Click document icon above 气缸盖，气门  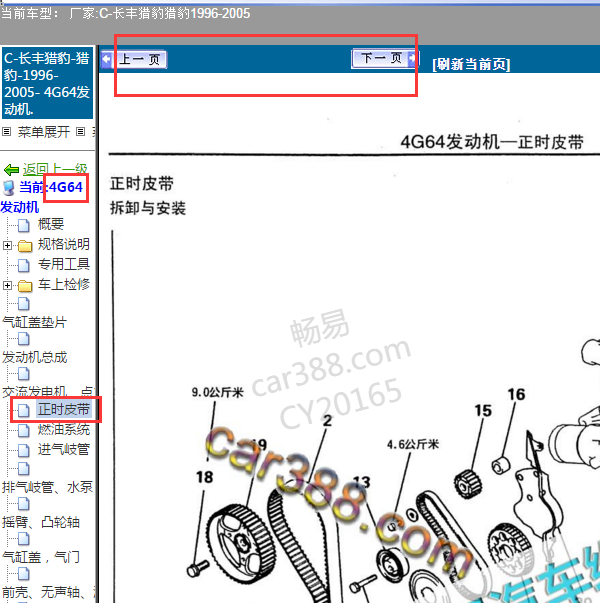[24, 538]
